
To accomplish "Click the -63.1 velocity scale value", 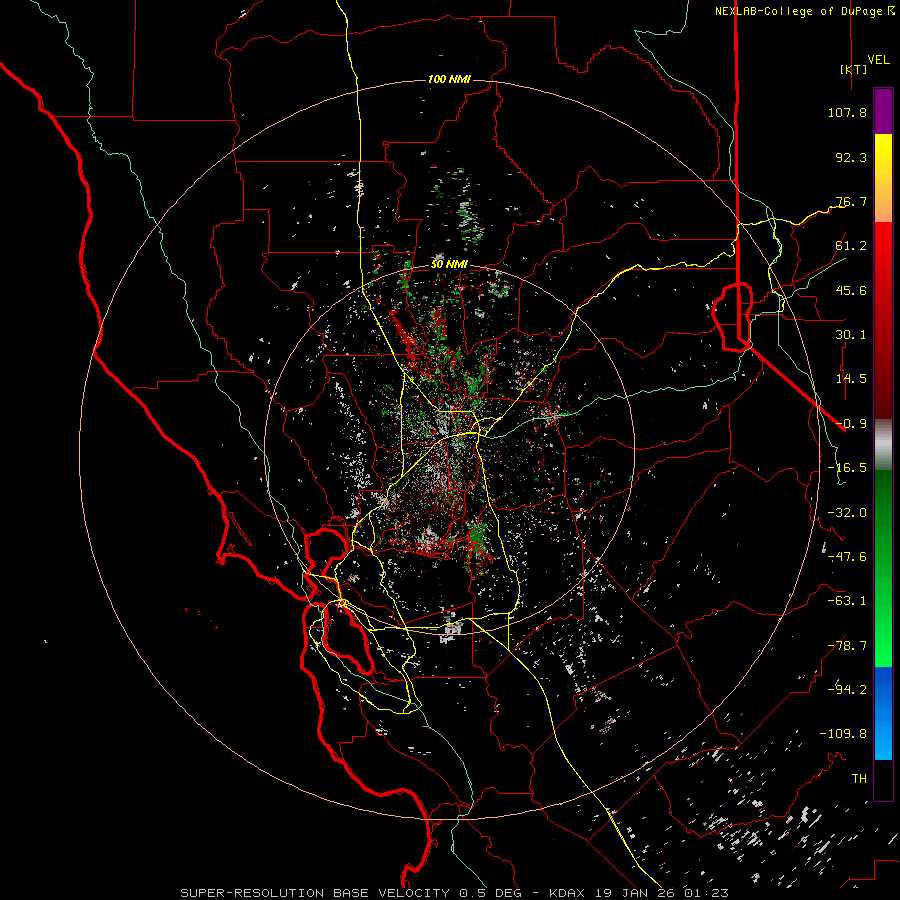I will pos(847,601).
